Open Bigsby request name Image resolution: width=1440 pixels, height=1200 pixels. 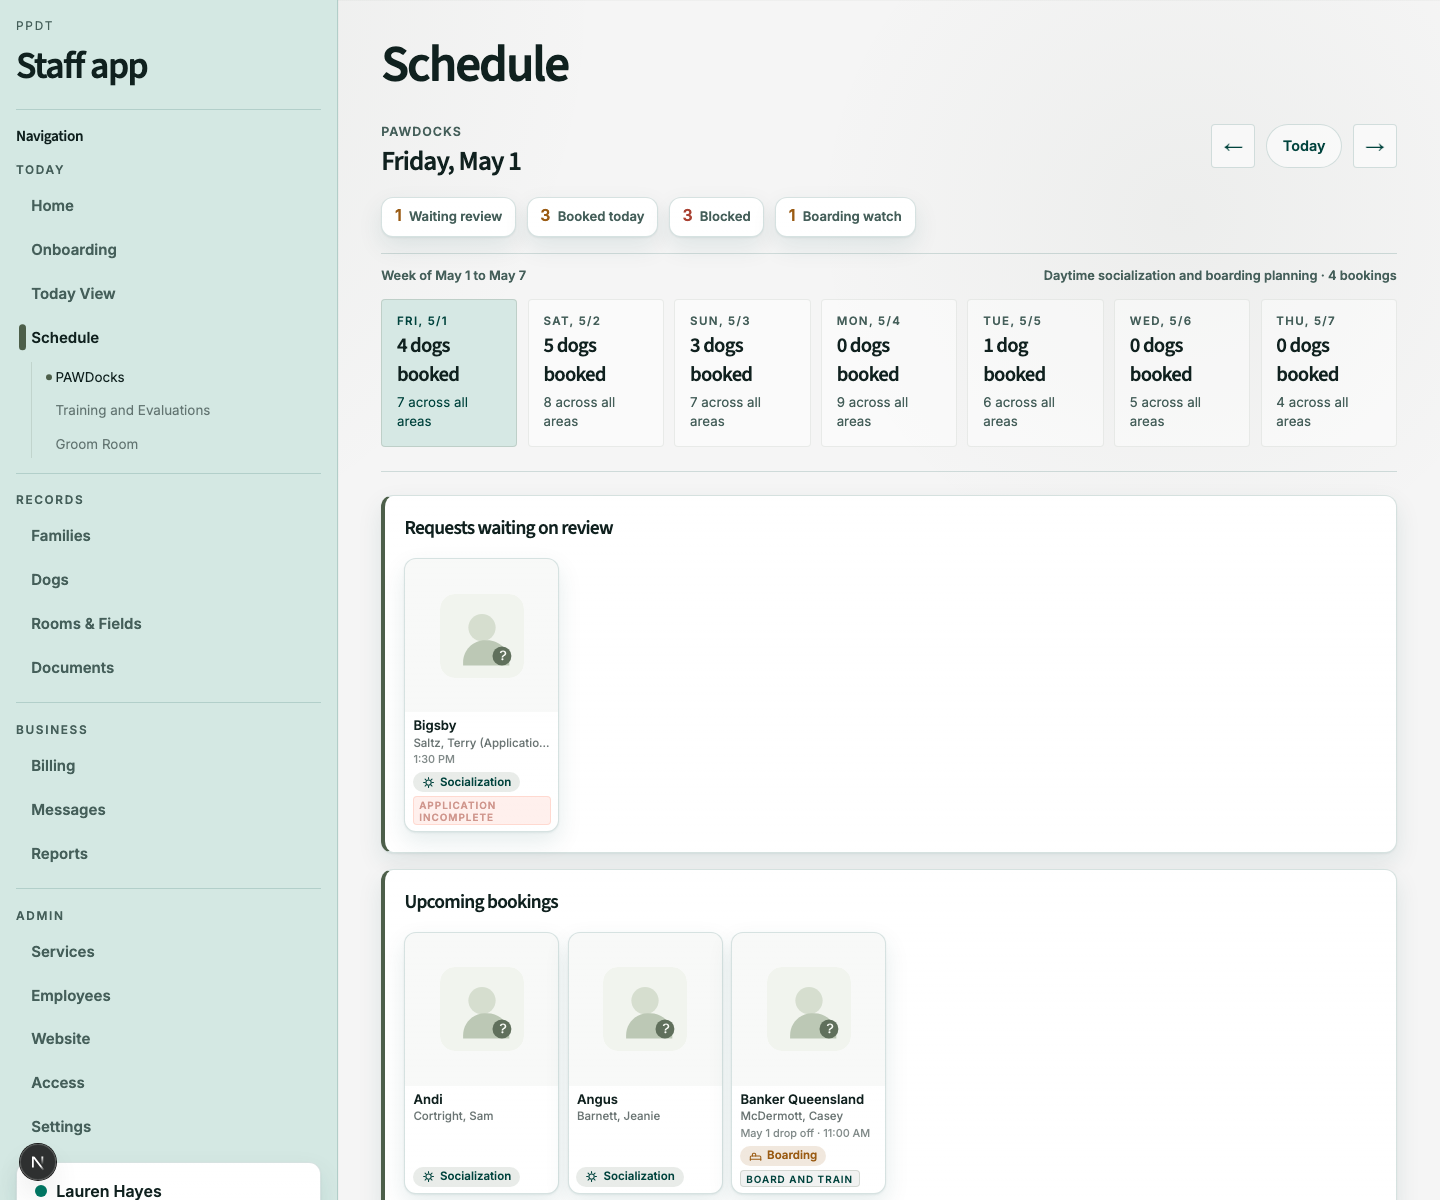(x=435, y=726)
